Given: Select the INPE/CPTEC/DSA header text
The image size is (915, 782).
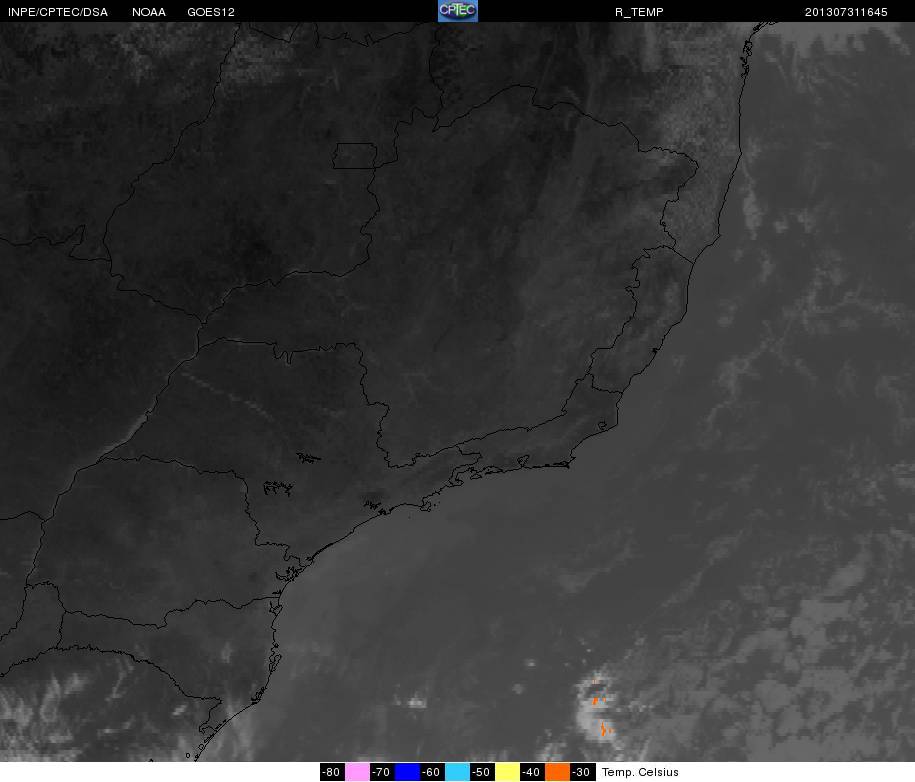Looking at the screenshot, I should point(58,12).
